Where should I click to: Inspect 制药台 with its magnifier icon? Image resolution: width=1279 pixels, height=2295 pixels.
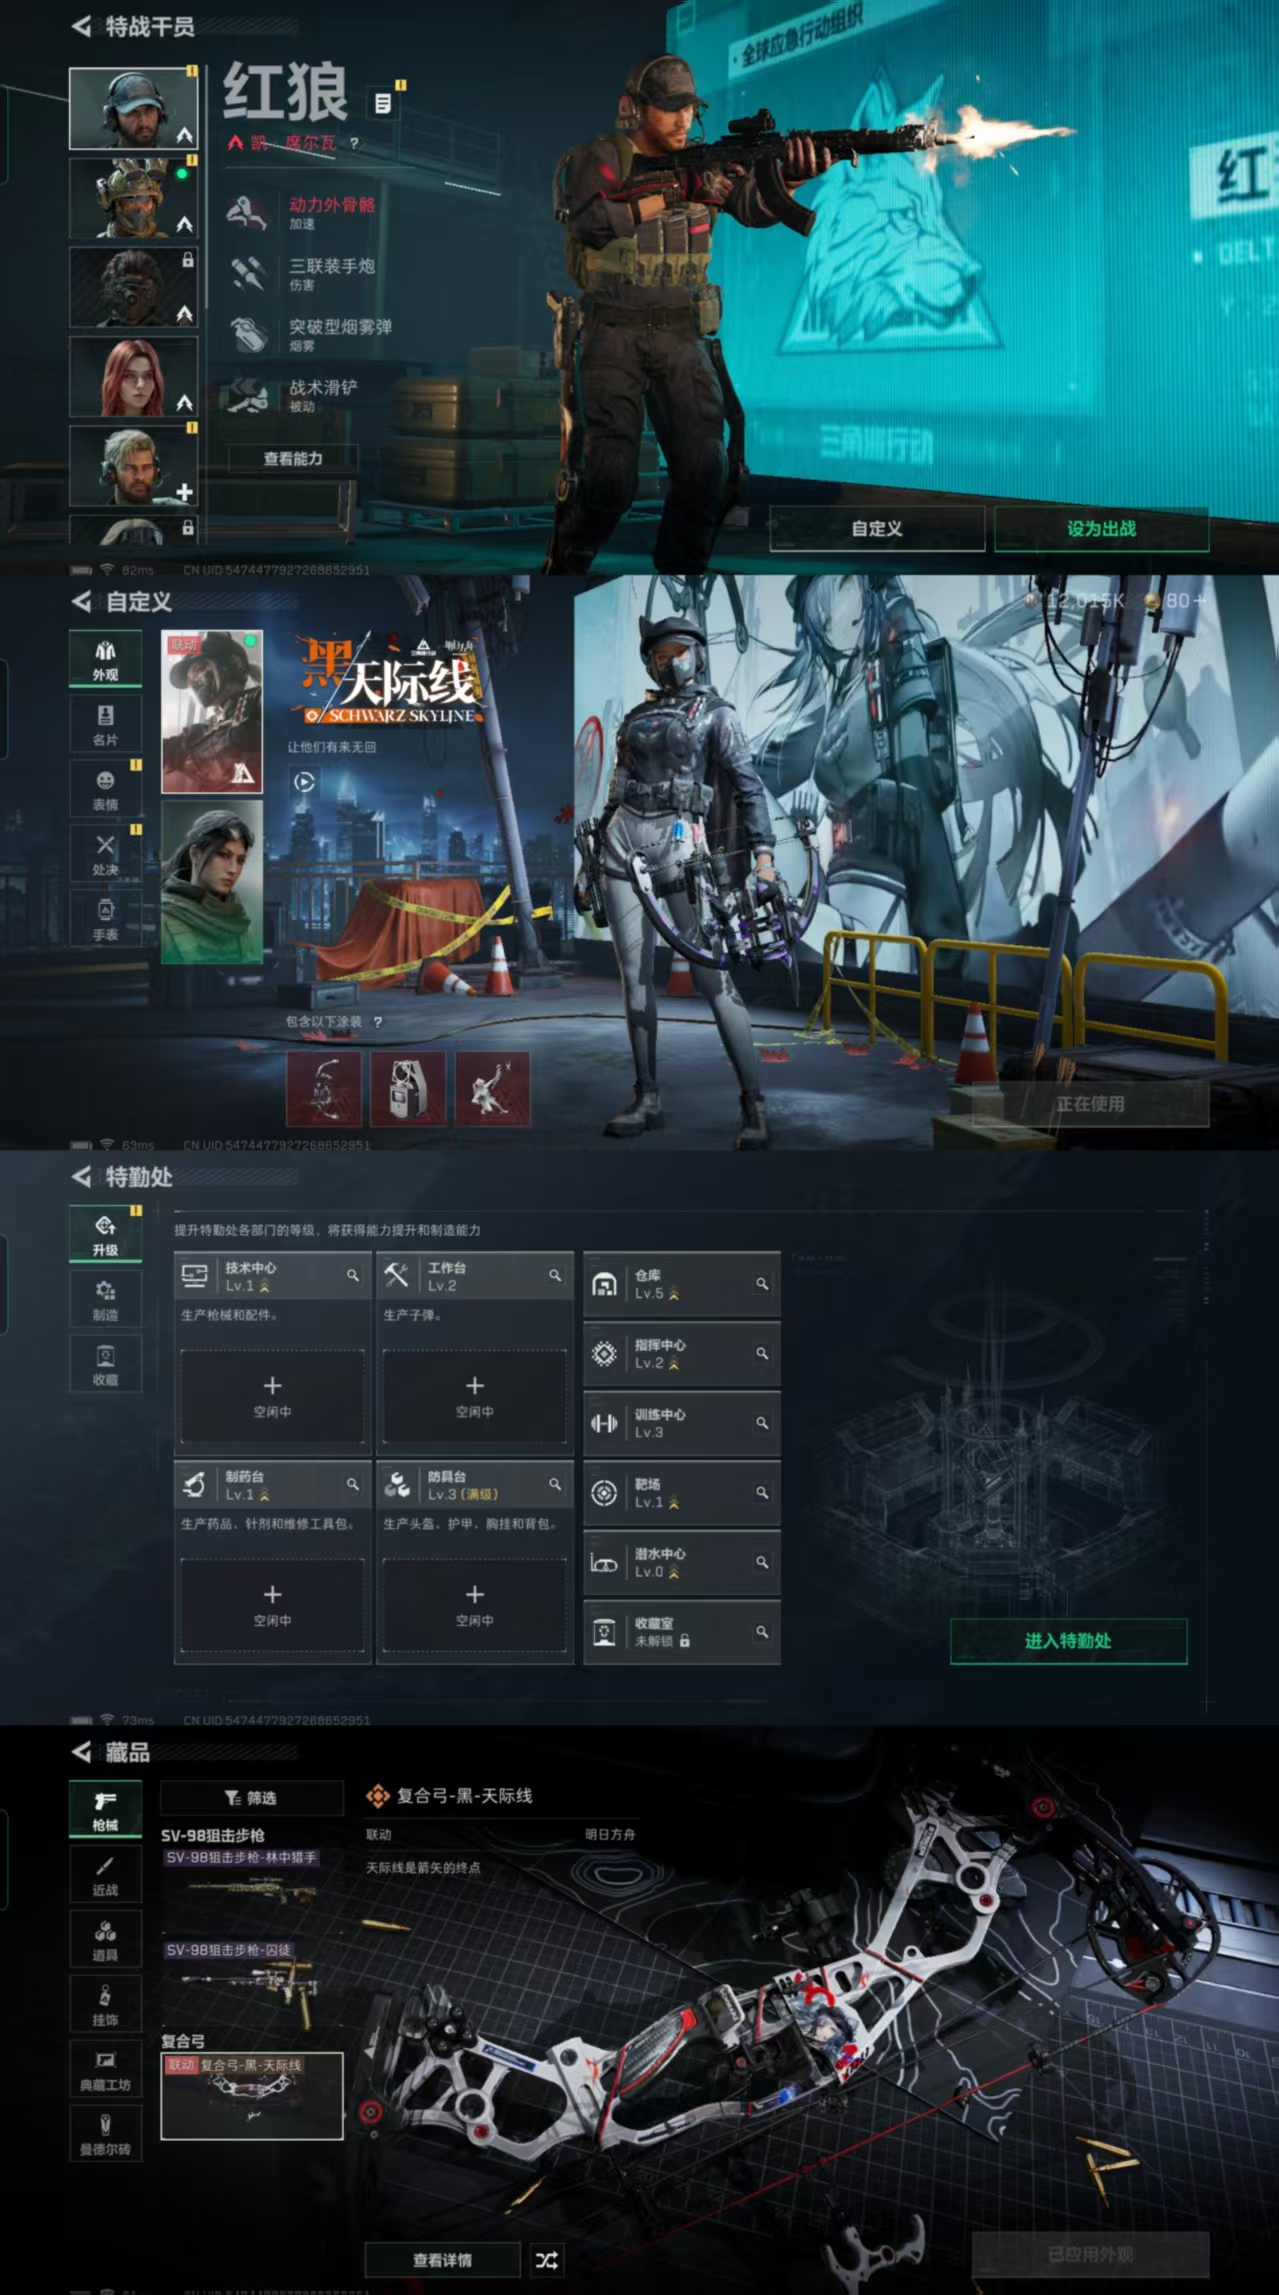353,1484
